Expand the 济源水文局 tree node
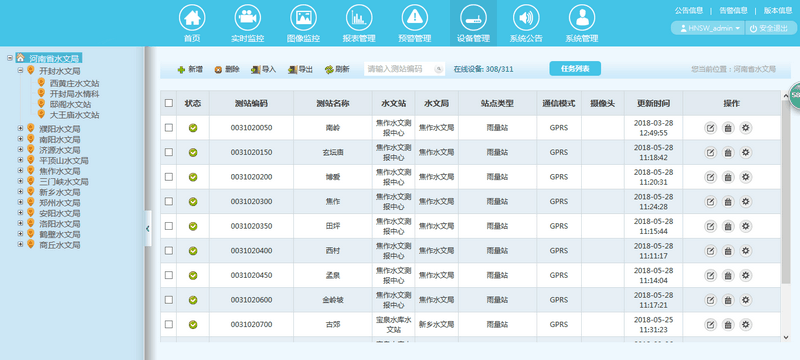The image size is (800, 360). (x=20, y=149)
